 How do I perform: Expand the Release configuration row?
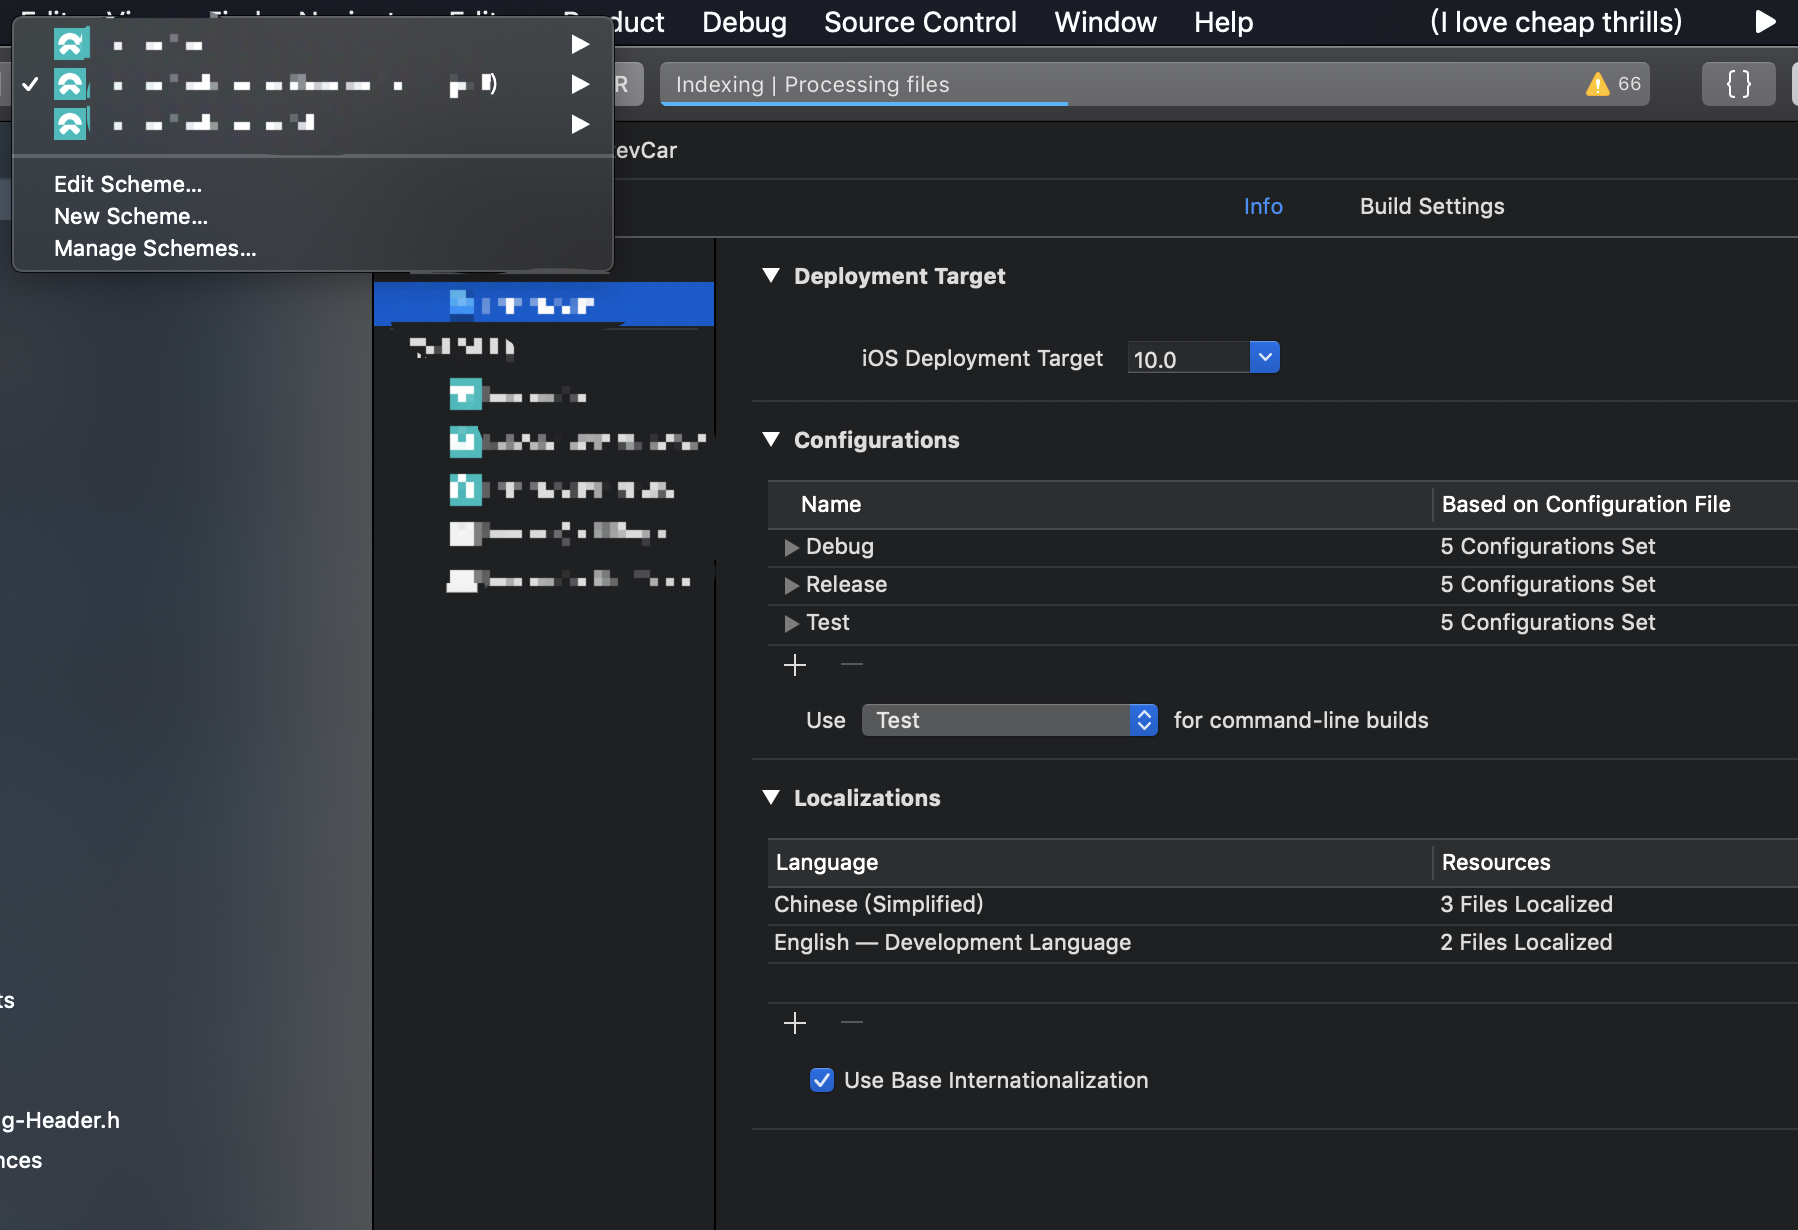tap(791, 585)
